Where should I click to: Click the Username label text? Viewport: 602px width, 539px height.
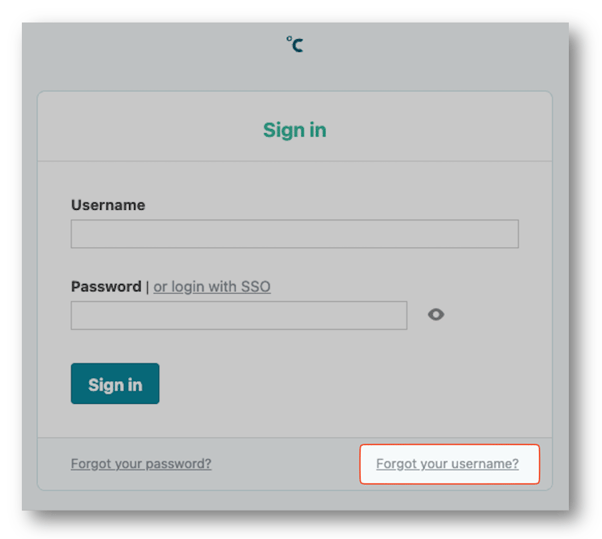click(x=108, y=205)
